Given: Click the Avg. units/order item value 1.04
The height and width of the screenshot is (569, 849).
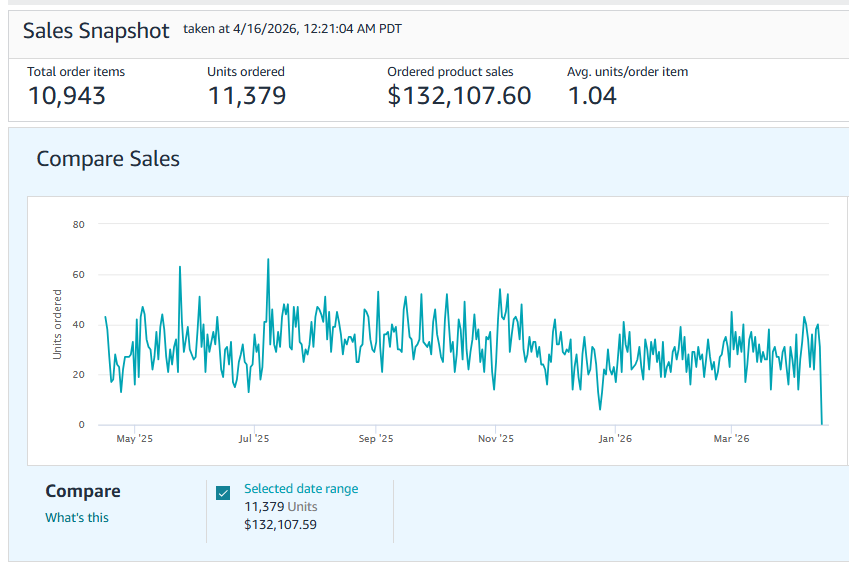Looking at the screenshot, I should pyautogui.click(x=592, y=96).
